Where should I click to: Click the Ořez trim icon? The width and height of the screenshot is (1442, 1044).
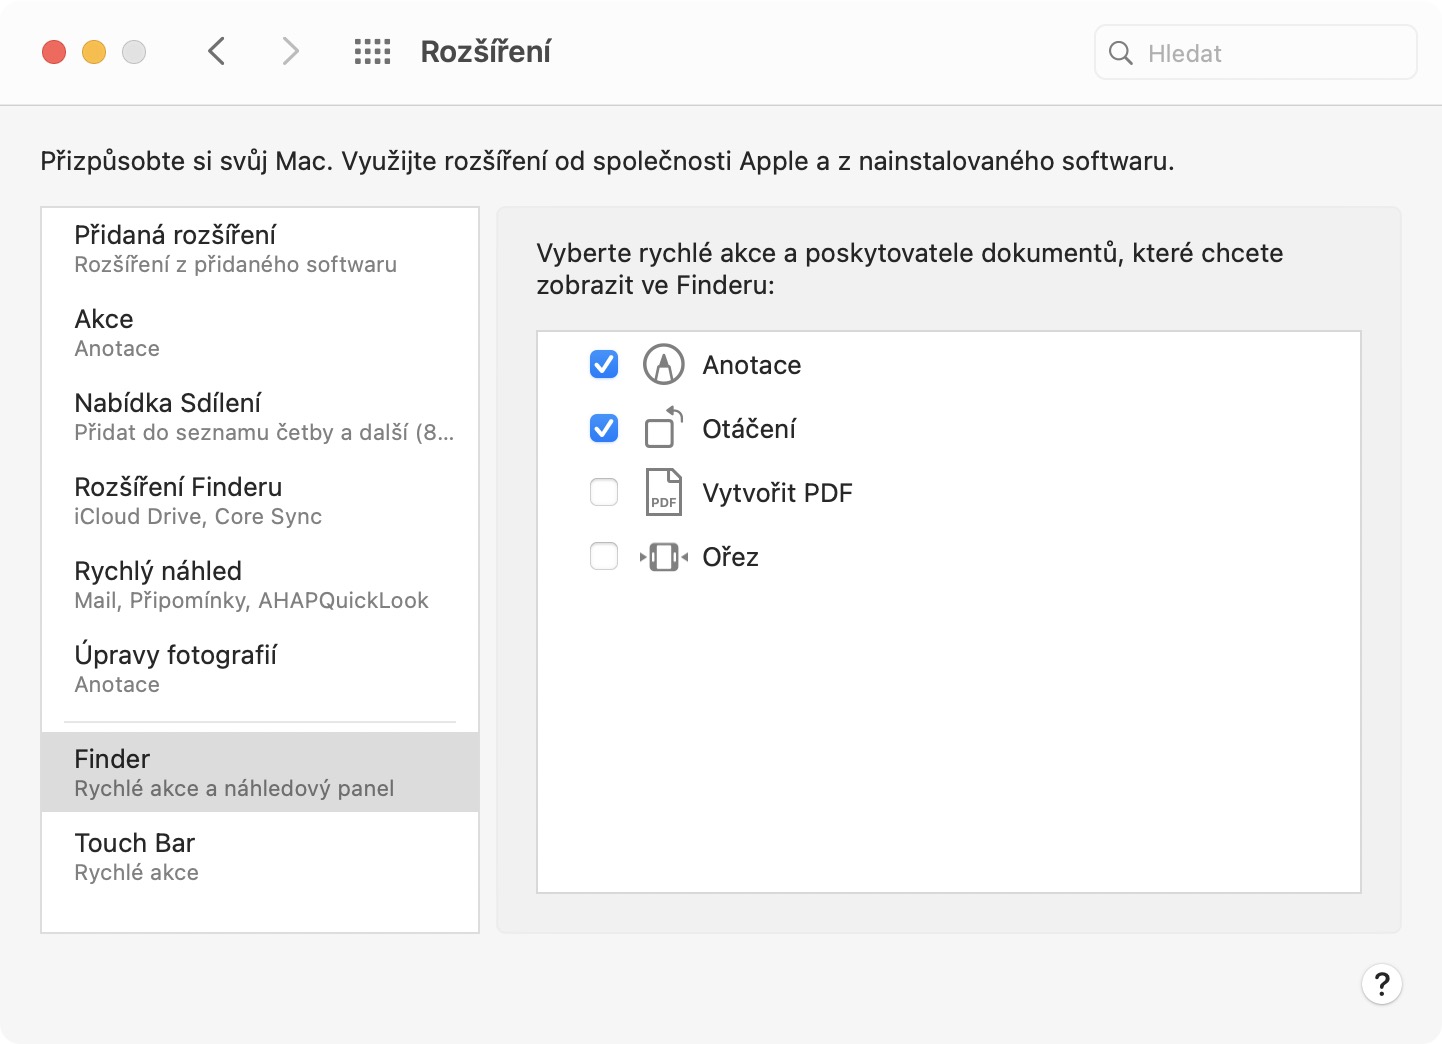tap(663, 556)
